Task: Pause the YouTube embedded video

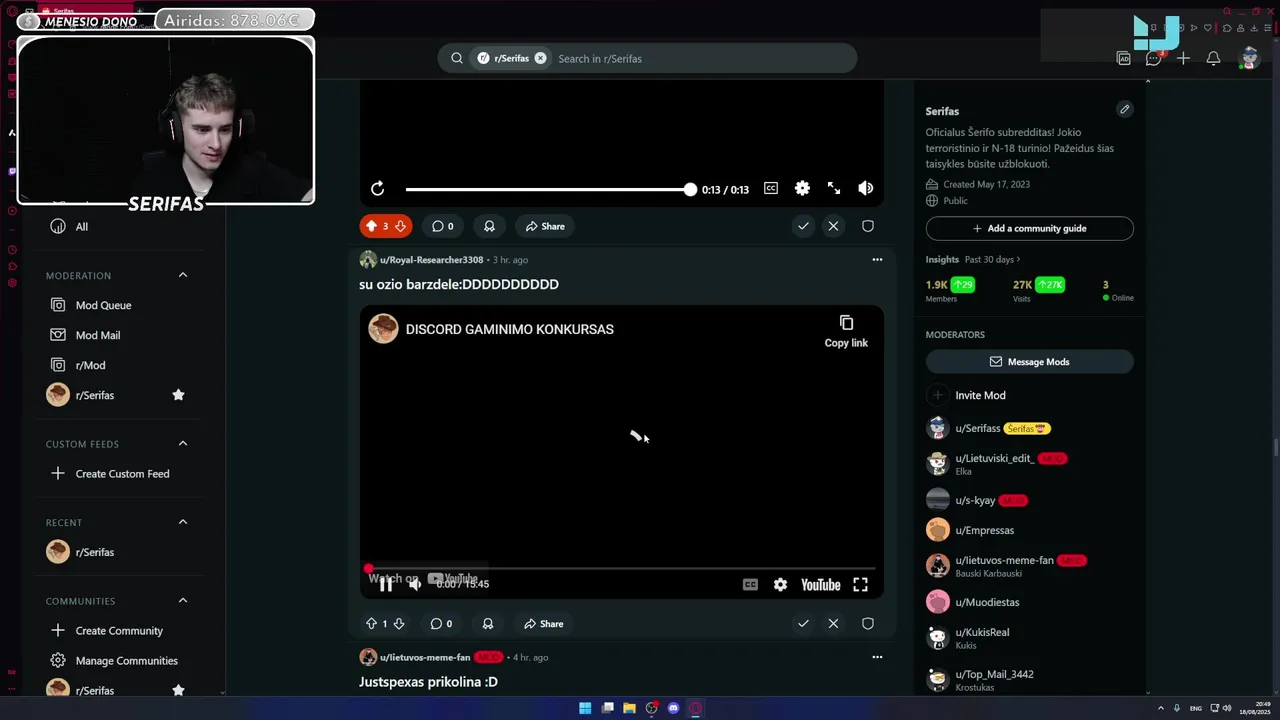Action: coord(386,585)
